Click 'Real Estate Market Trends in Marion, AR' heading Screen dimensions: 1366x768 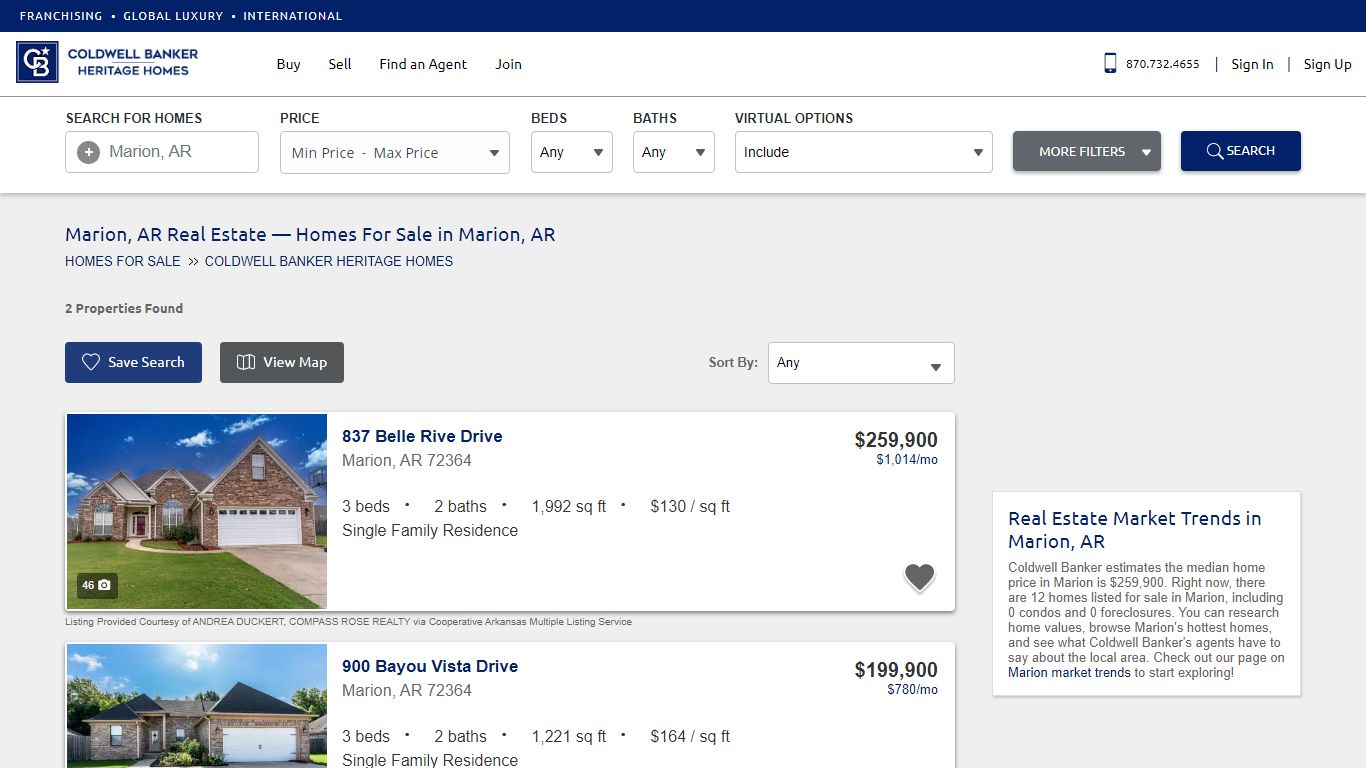coord(1134,530)
